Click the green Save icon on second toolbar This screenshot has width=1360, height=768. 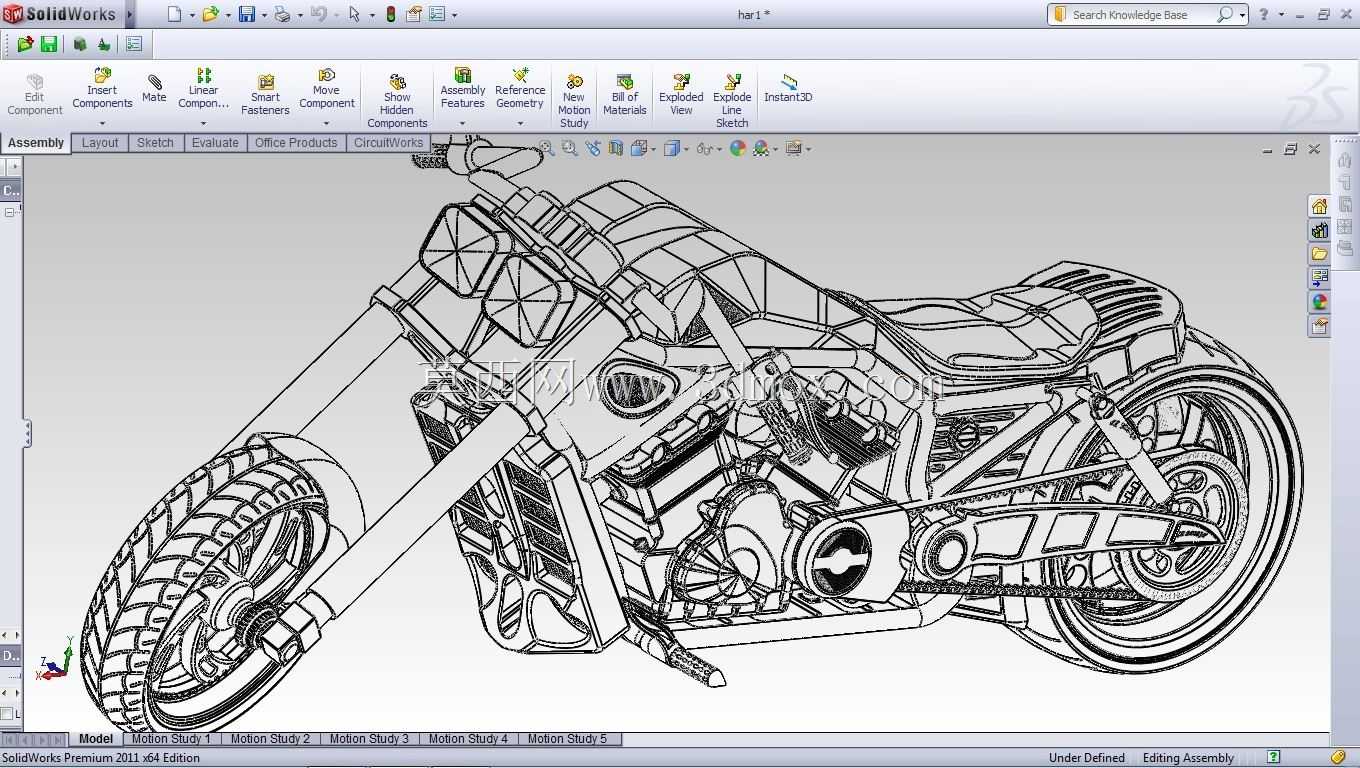[48, 44]
